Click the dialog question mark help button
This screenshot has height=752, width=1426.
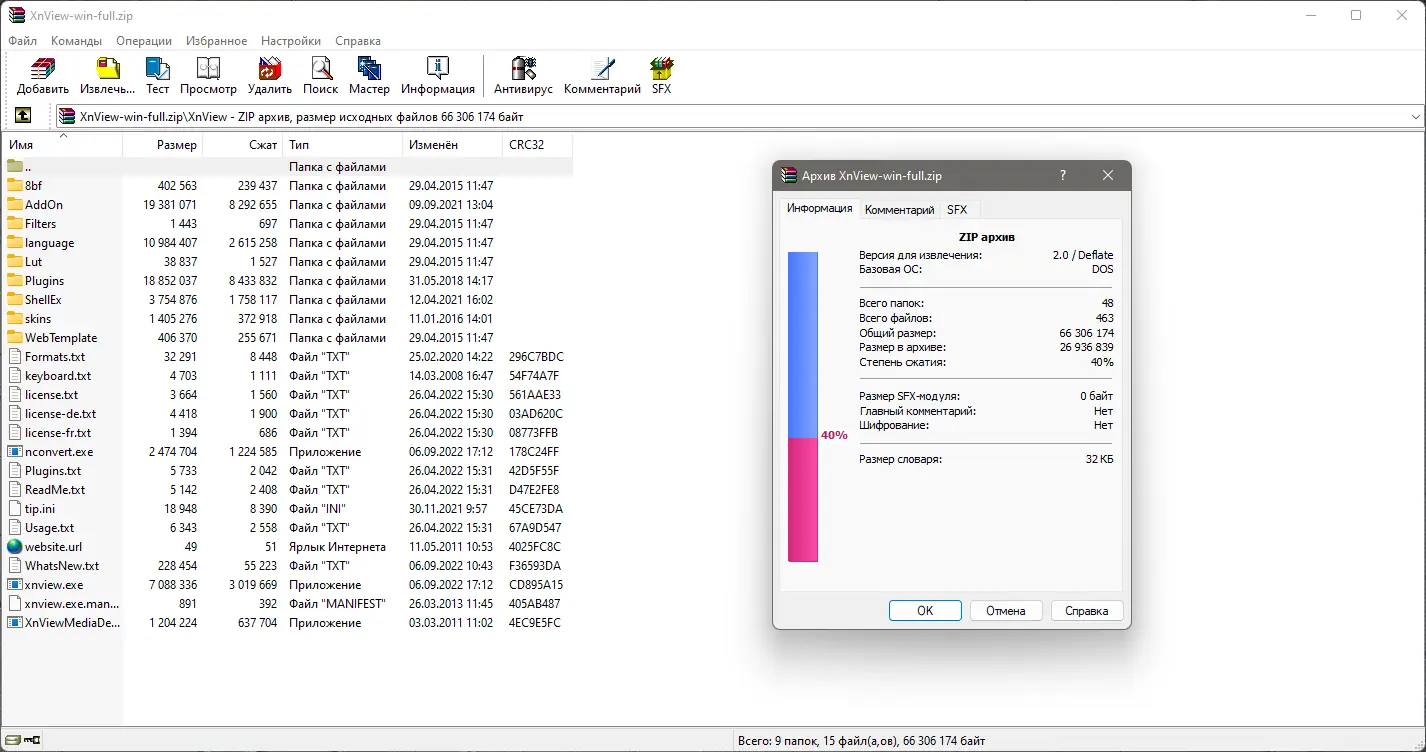coord(1062,175)
